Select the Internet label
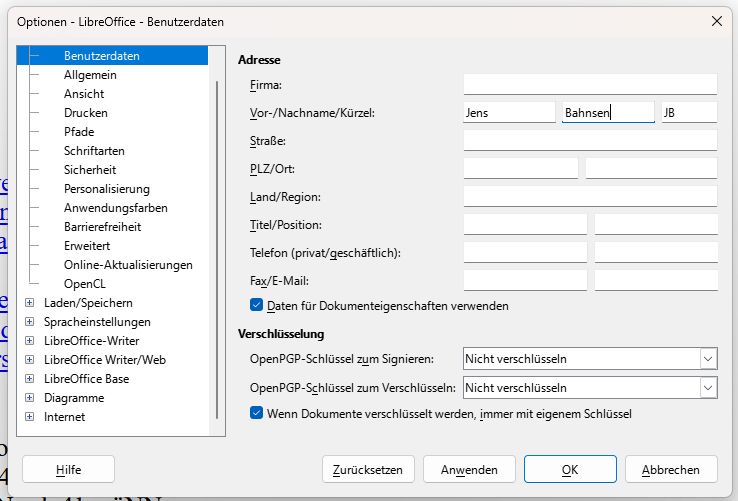The image size is (738, 501). (x=64, y=417)
